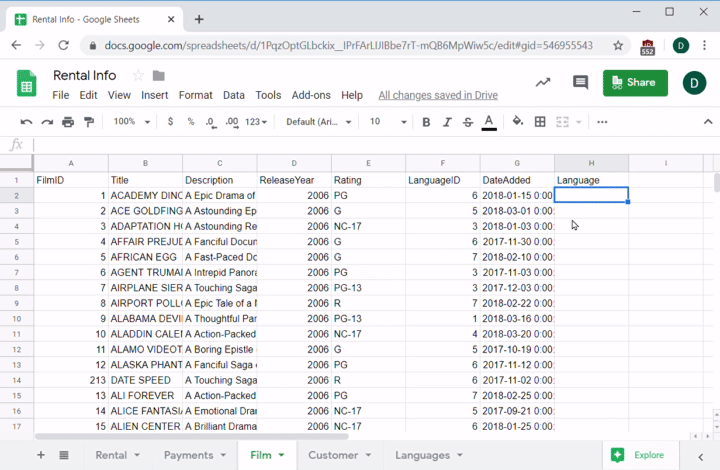720x470 pixels.
Task: Click the print icon
Action: point(68,122)
